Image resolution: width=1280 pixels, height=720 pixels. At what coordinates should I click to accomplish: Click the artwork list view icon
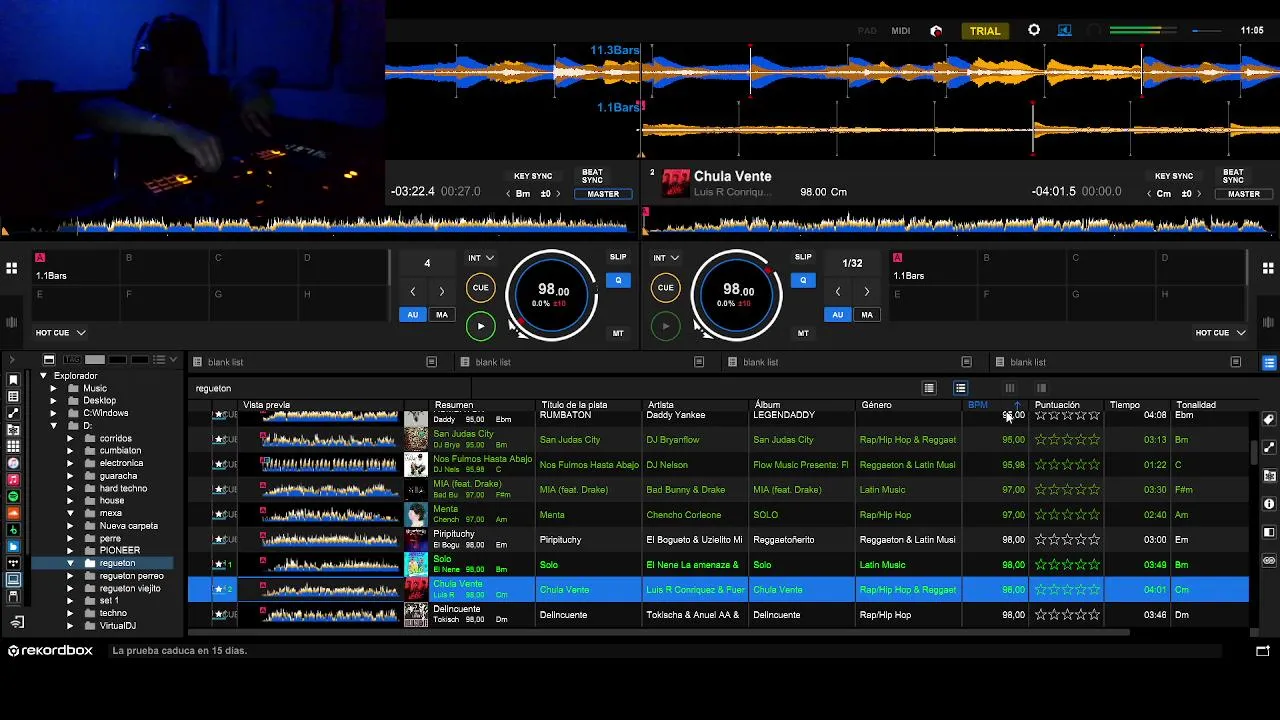pyautogui.click(x=960, y=388)
